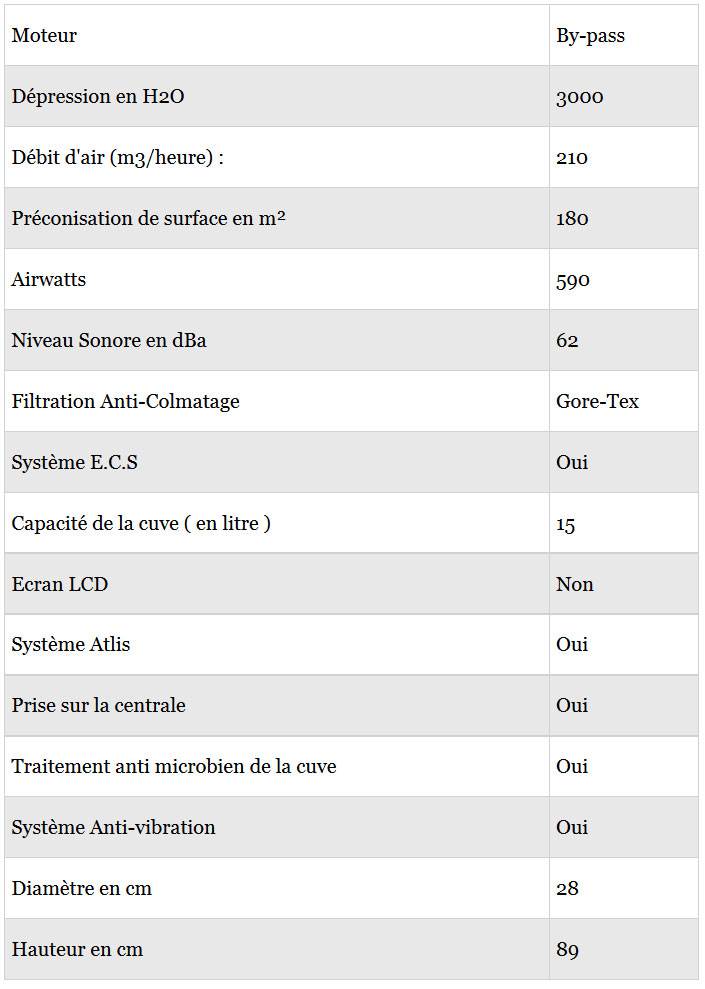
Task: Click the Niveau Sonore en dBa label
Action: [x=108, y=341]
